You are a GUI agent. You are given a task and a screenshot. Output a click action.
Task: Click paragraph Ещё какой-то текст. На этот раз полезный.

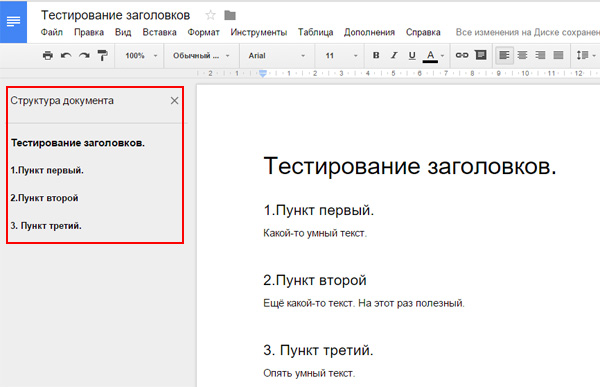pos(364,303)
